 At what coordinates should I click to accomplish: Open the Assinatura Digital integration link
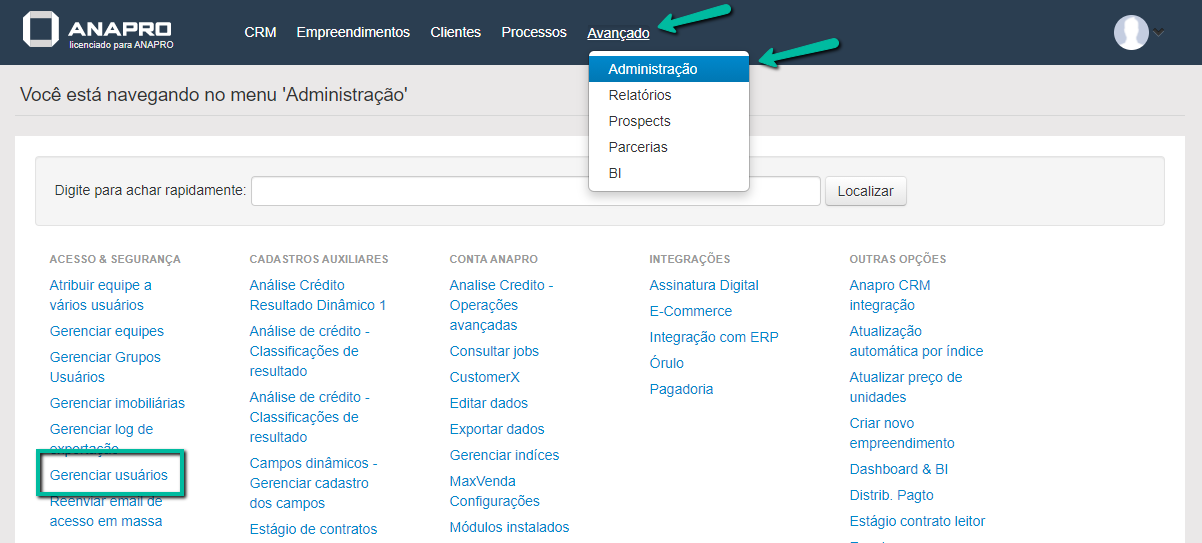[704, 285]
